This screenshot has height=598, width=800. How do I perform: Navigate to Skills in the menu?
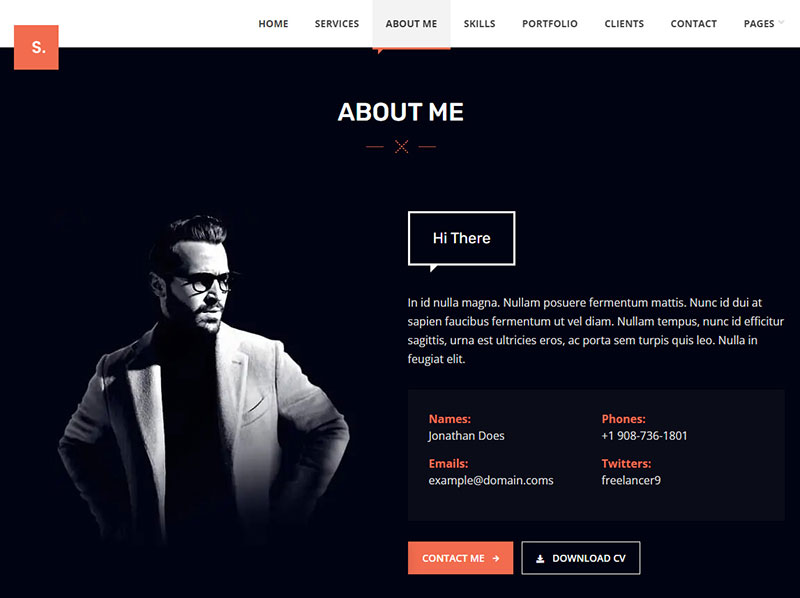pyautogui.click(x=480, y=24)
